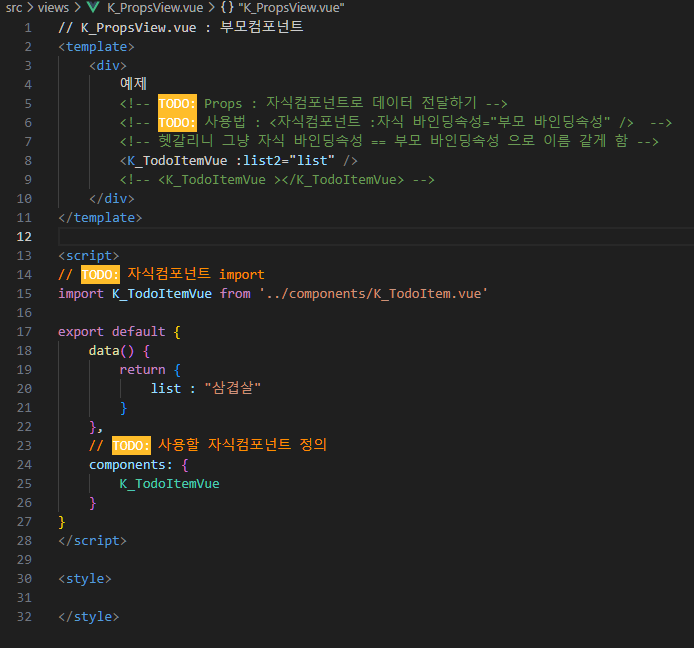This screenshot has width=694, height=648.
Task: Click the text '예제' on line 4
Action: pyautogui.click(x=133, y=84)
